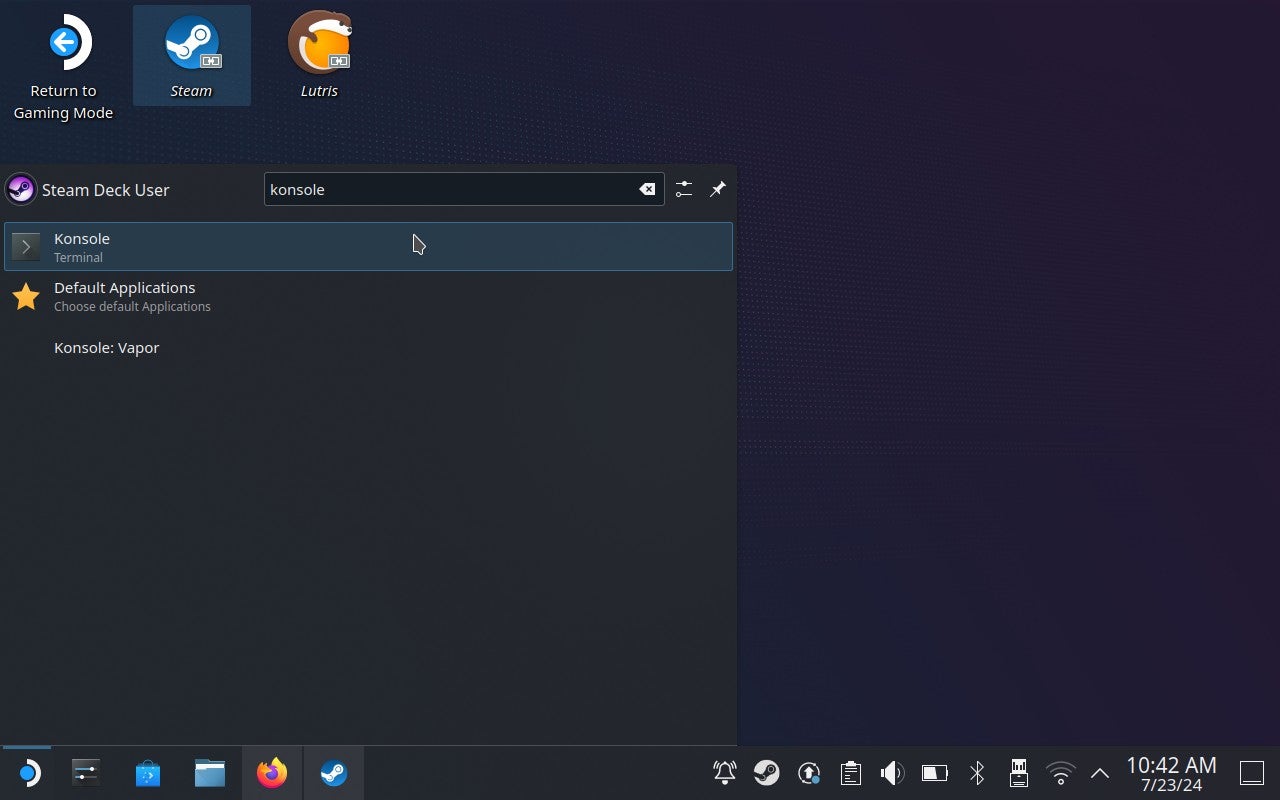The width and height of the screenshot is (1280, 800).
Task: Open the application launcher menu
Action: coord(28,772)
